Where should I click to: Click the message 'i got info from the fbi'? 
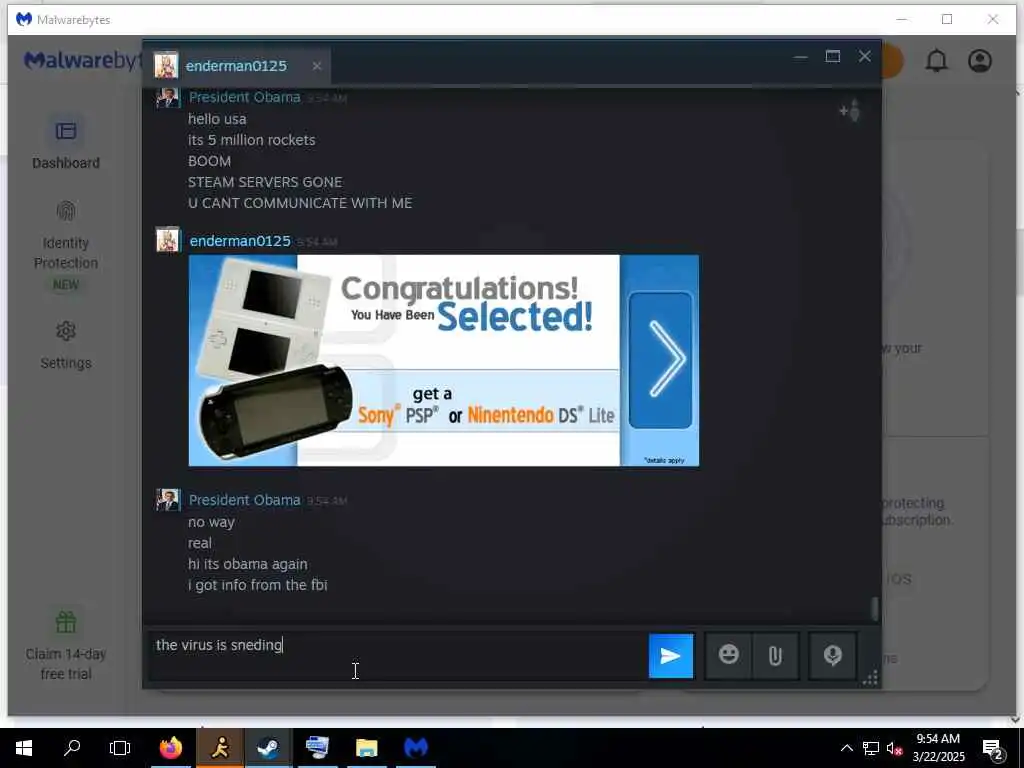click(257, 585)
